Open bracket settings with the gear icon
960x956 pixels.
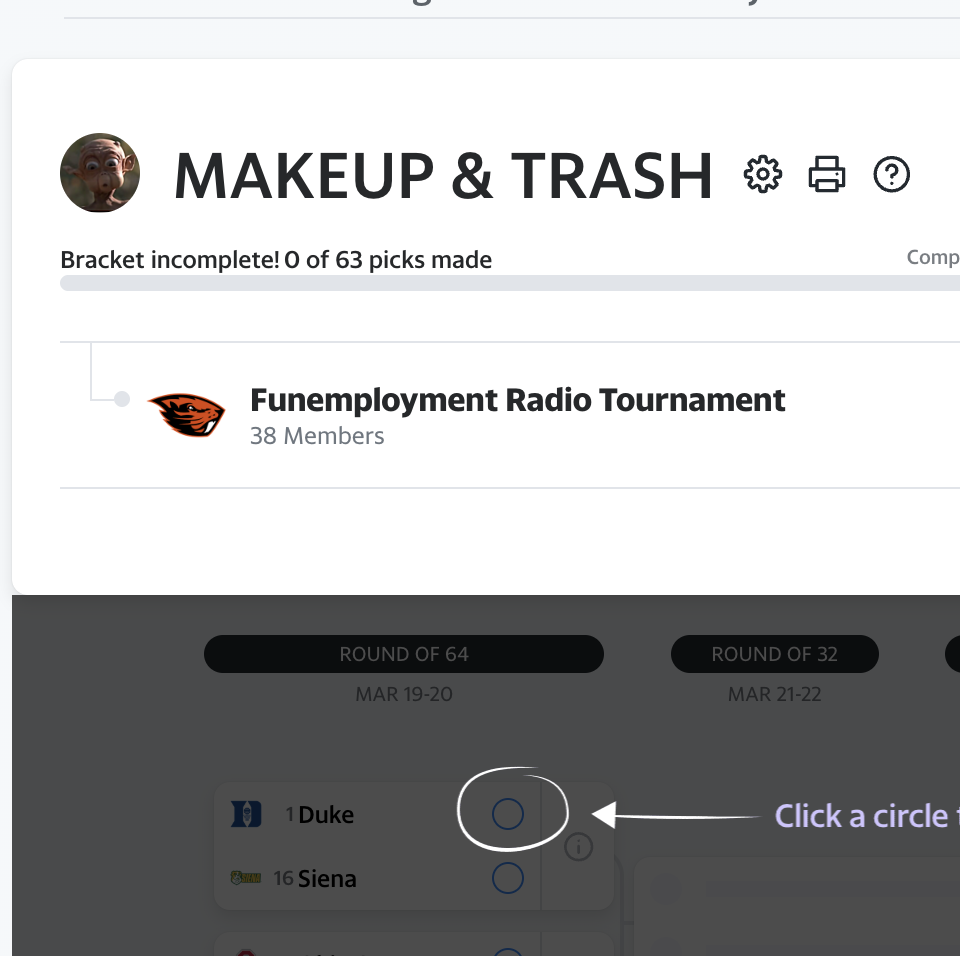click(763, 175)
